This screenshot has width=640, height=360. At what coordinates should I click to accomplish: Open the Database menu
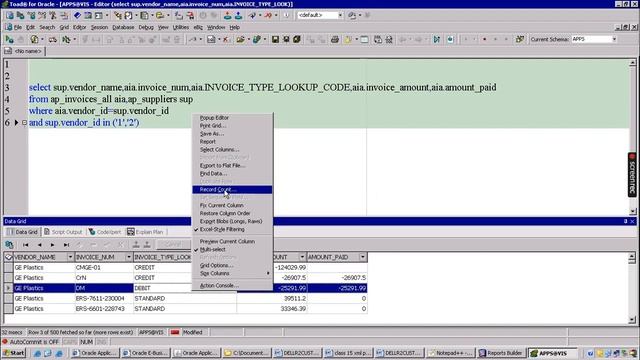tap(123, 27)
